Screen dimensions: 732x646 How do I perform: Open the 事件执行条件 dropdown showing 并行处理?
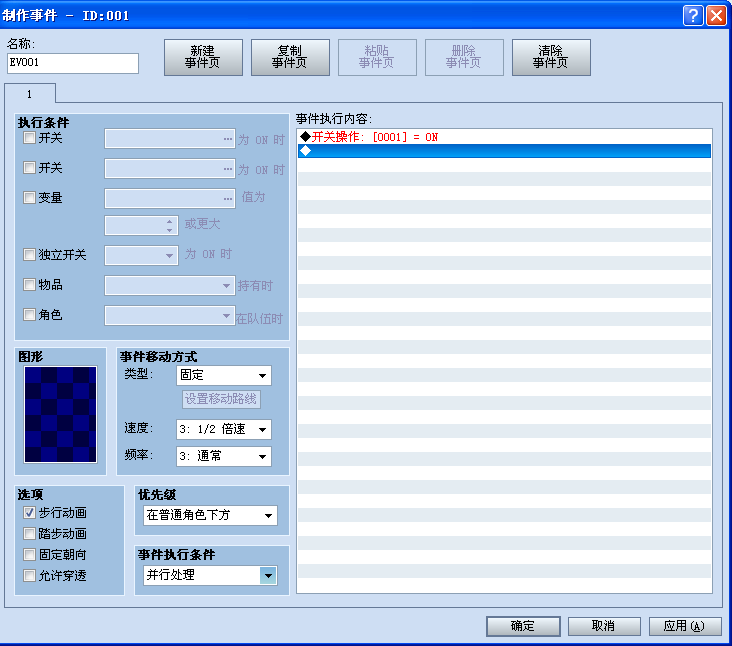[210, 576]
